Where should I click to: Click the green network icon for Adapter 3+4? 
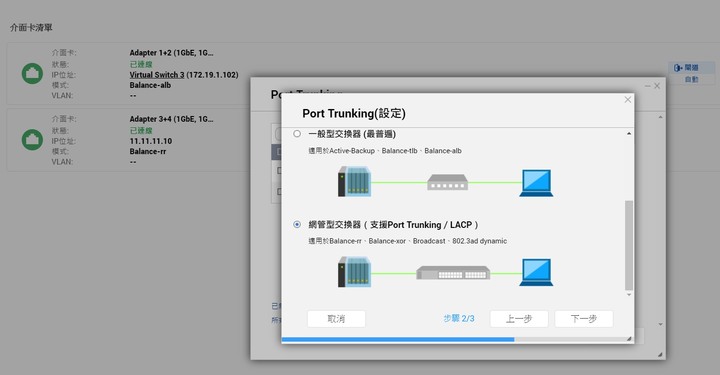click(32, 140)
